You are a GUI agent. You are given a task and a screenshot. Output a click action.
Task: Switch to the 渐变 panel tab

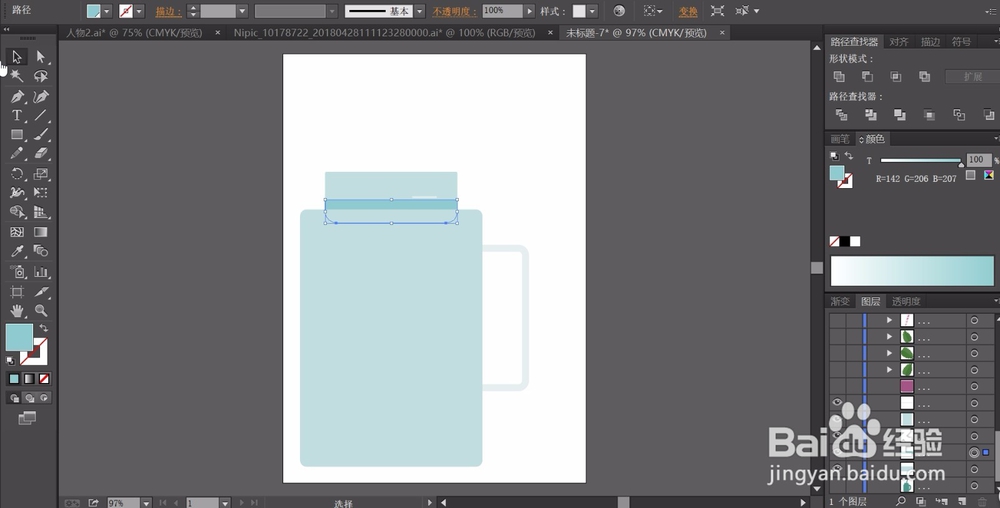click(x=840, y=301)
